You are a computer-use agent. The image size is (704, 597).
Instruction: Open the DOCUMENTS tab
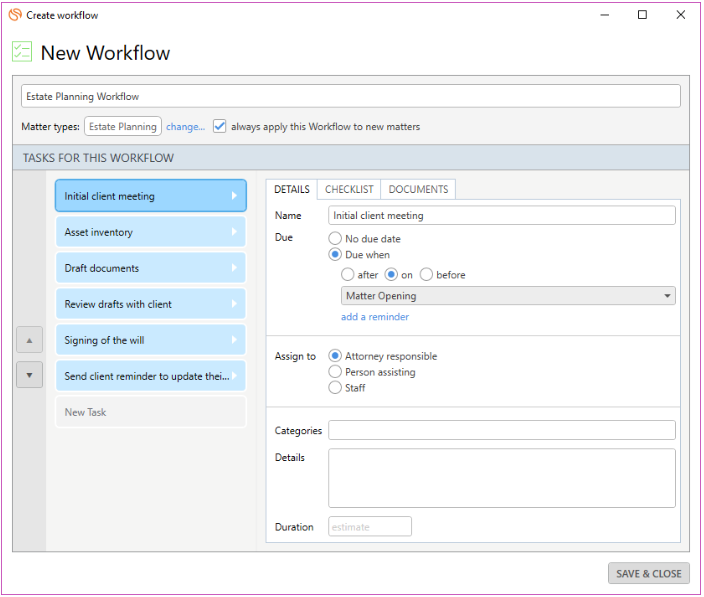(418, 189)
